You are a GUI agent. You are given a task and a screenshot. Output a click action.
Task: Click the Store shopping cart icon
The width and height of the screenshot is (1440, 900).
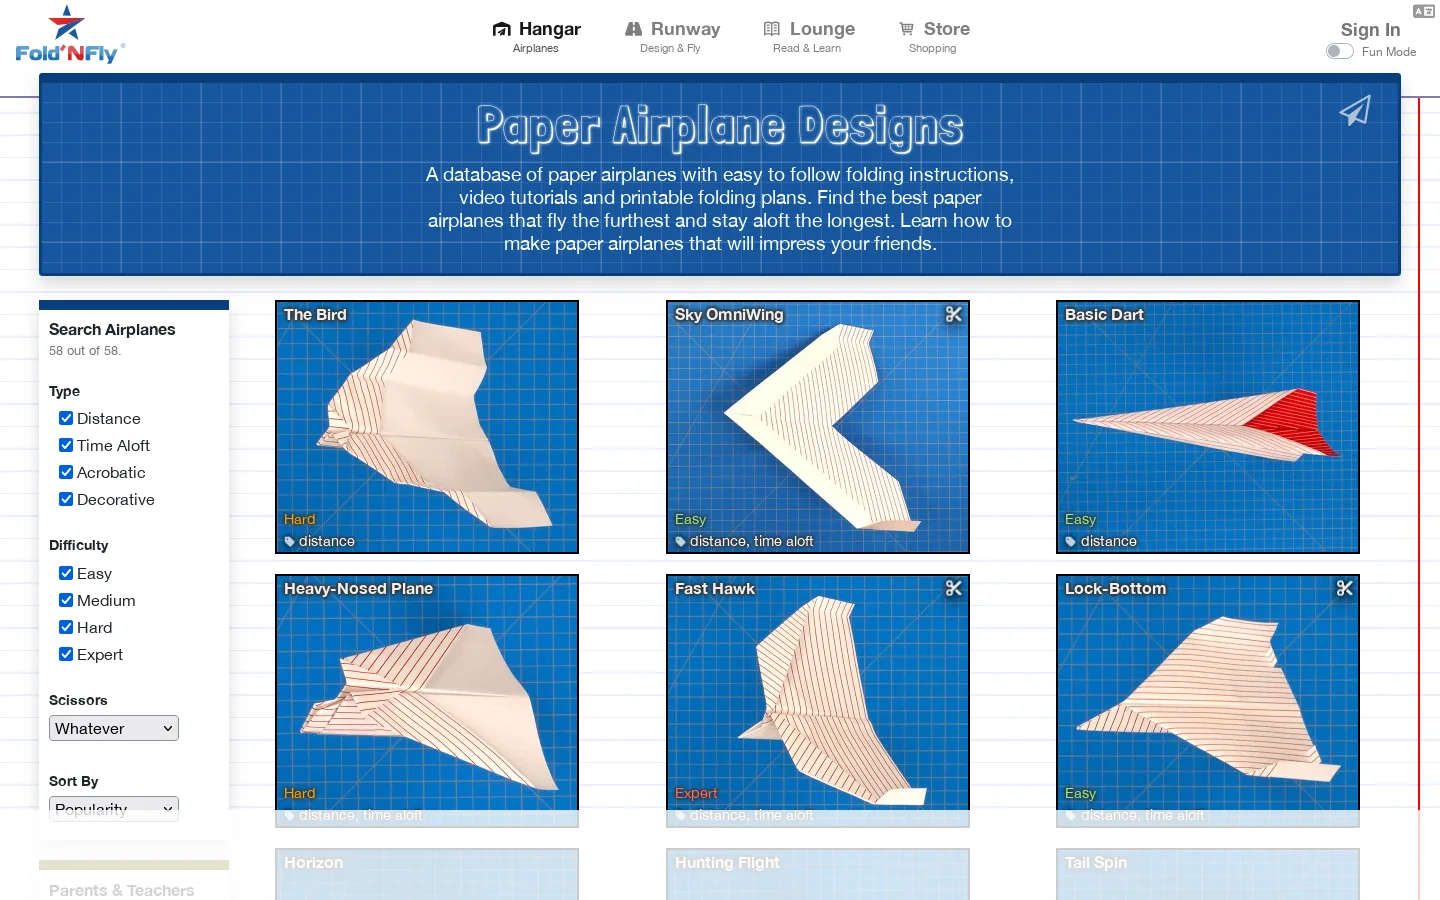point(906,29)
